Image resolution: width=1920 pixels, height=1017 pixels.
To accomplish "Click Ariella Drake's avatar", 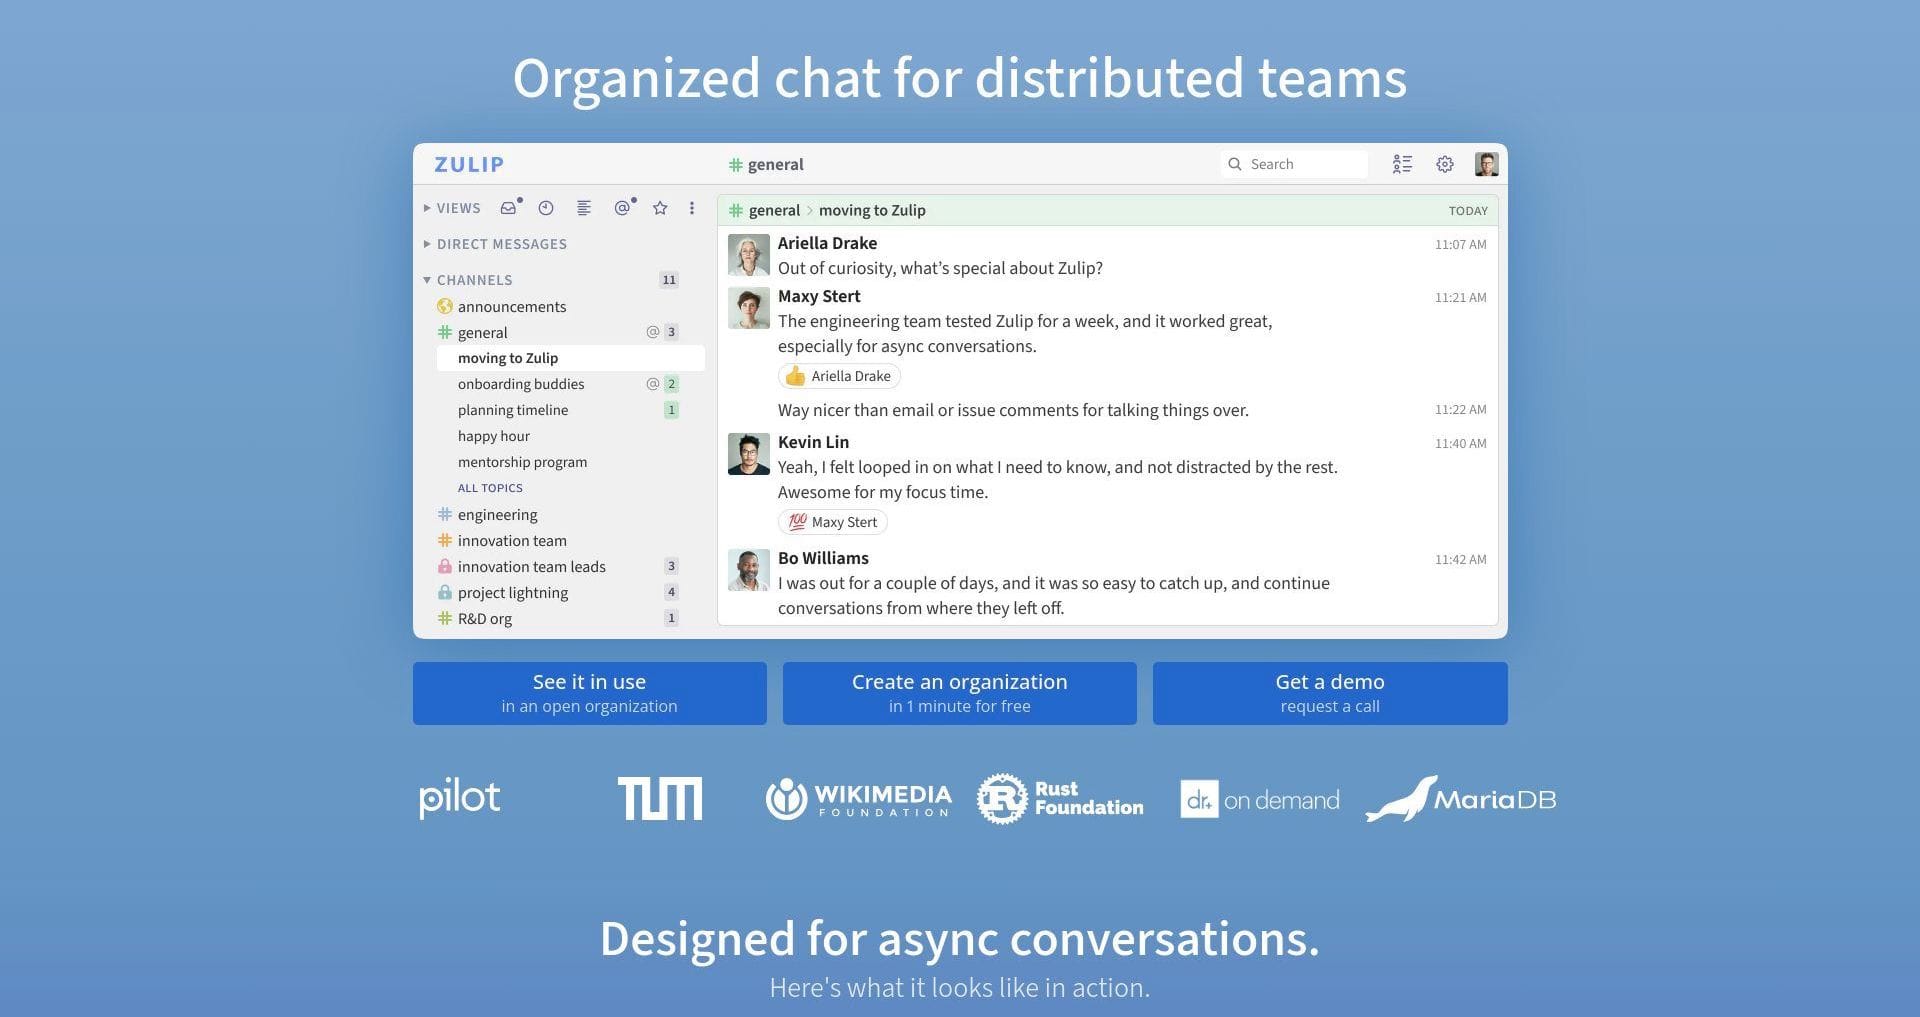I will [748, 255].
